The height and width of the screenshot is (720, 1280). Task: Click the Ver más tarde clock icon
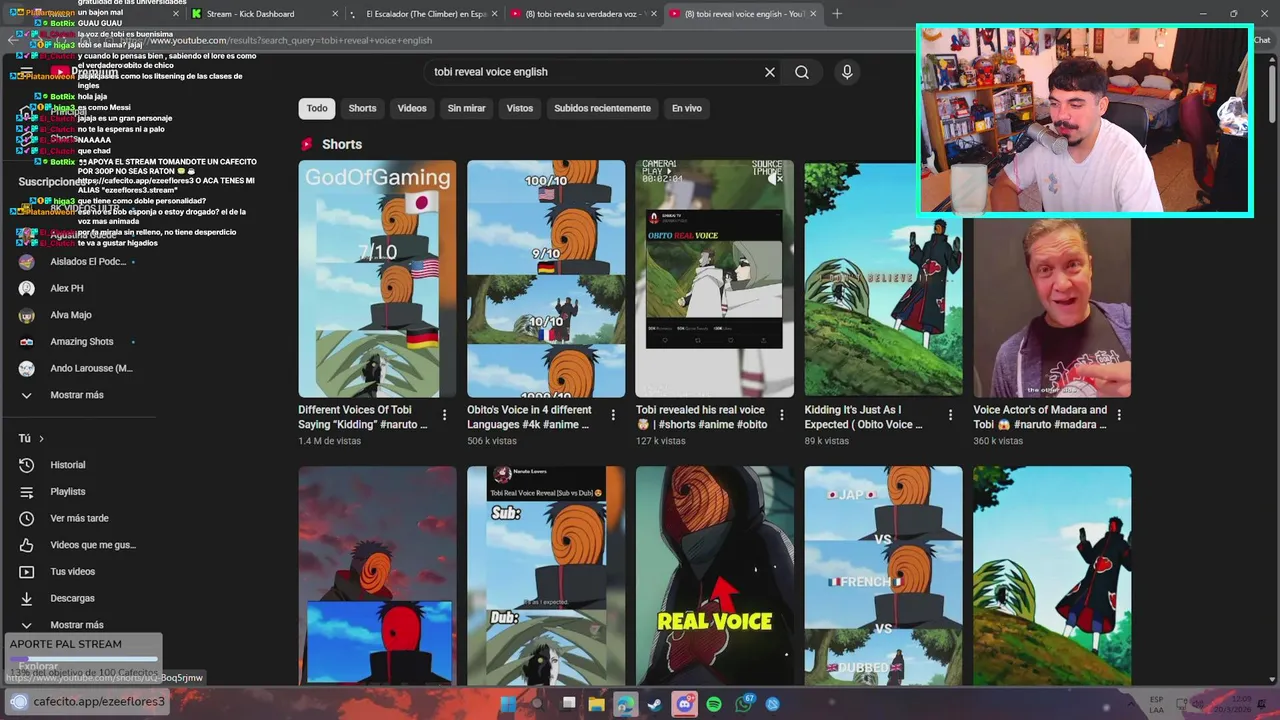point(27,518)
